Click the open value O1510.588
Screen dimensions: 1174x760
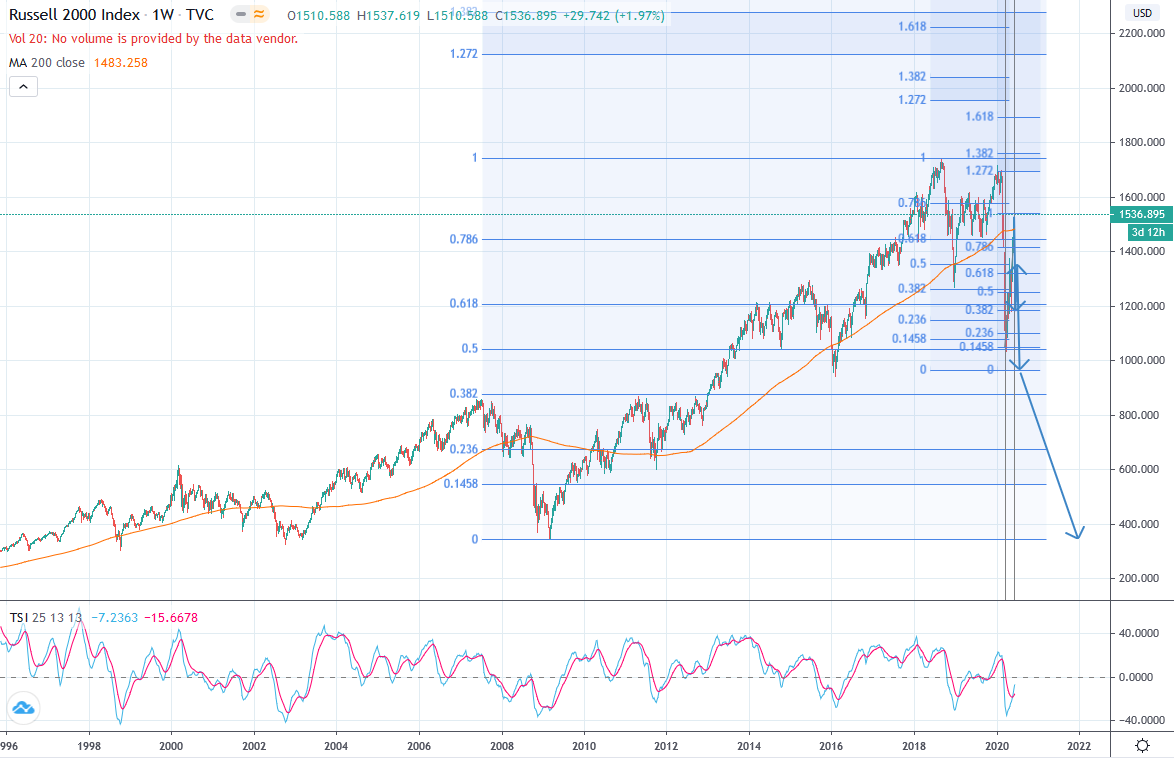tap(318, 16)
